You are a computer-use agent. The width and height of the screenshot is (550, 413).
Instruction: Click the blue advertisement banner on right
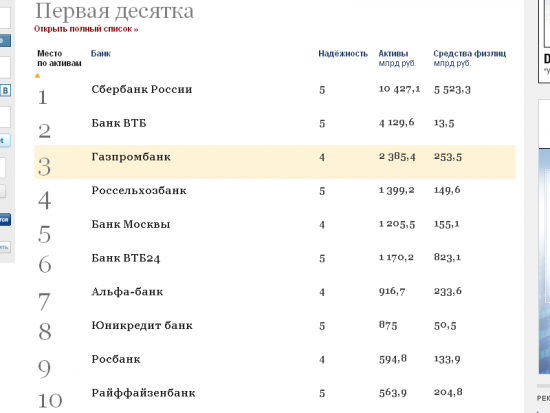coord(544,261)
